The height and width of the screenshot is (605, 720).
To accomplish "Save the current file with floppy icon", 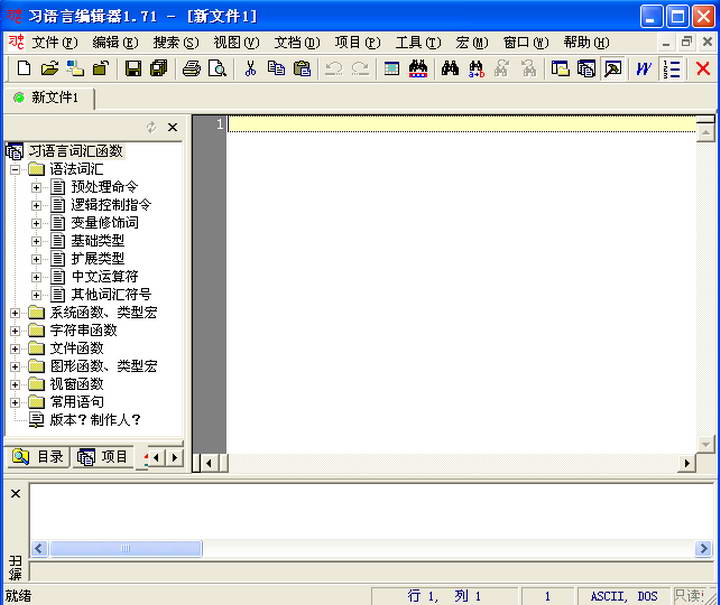I will (x=133, y=69).
